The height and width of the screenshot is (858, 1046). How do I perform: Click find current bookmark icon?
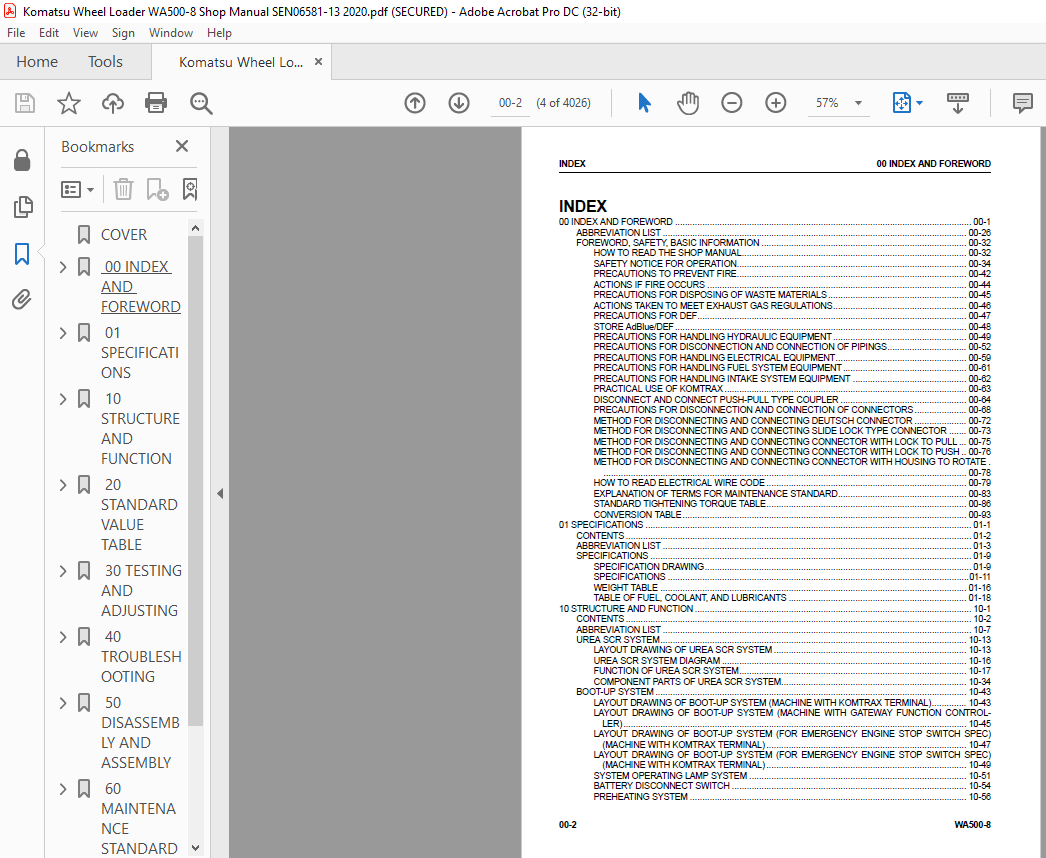[190, 189]
